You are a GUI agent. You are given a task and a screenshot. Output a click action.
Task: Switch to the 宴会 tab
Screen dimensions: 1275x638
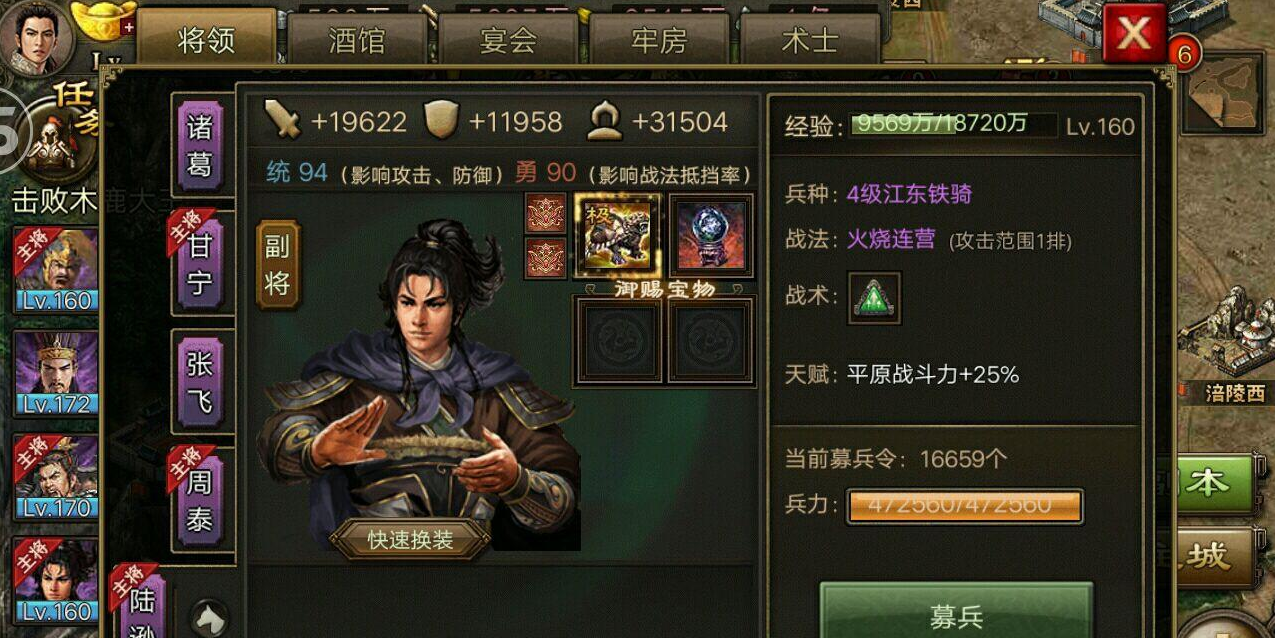coord(508,41)
